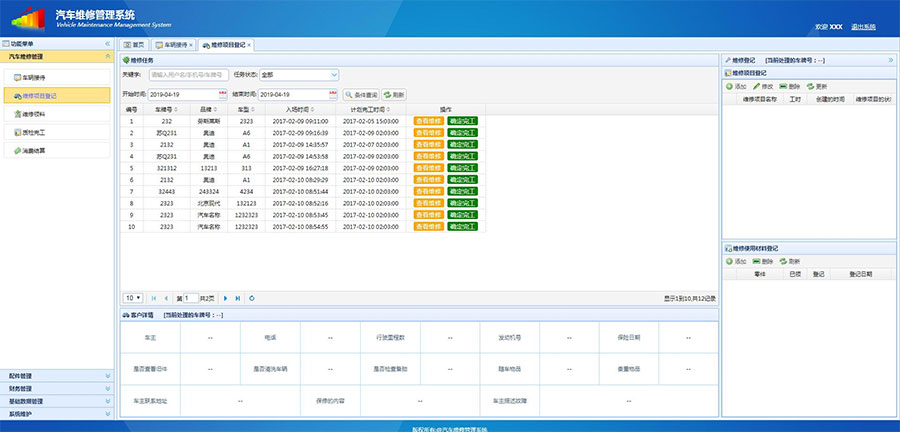Collapse the right 维修登记 panel

click(x=890, y=60)
